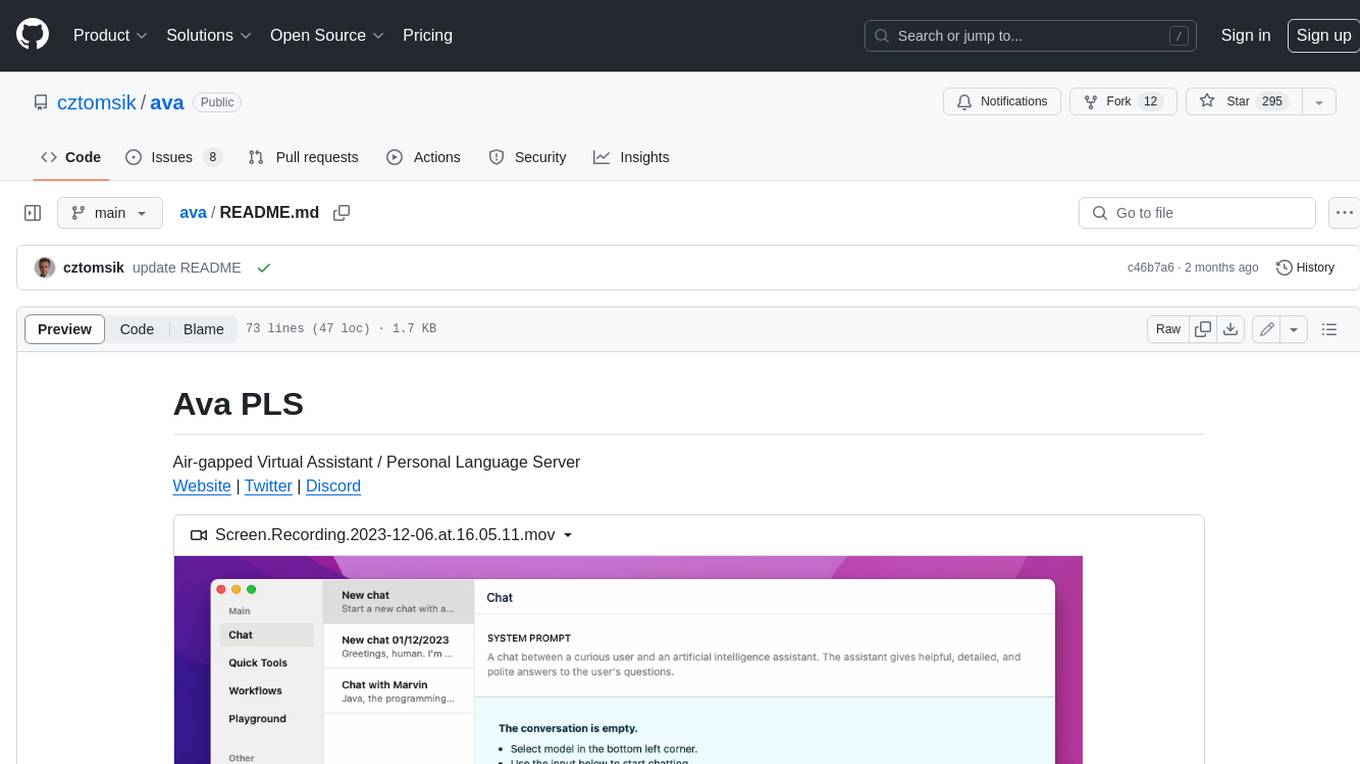Screen dimensions: 1360x764
Task: Open the GitHub homepage logo
Action: [x=32, y=35]
